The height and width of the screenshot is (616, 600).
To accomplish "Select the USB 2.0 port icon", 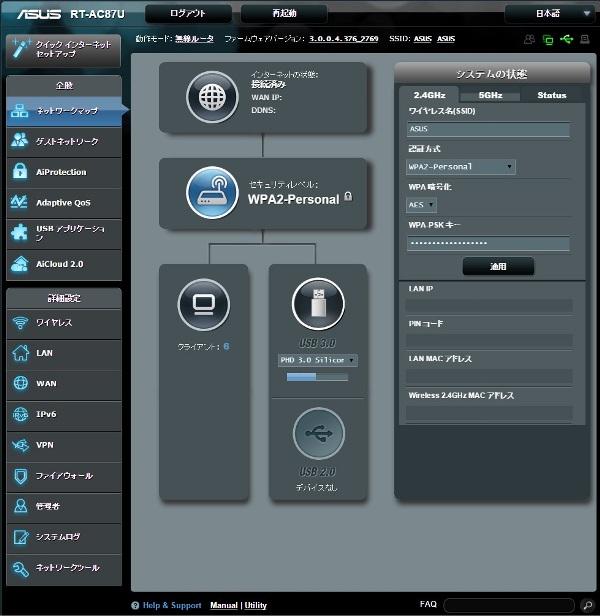I will click(x=319, y=433).
